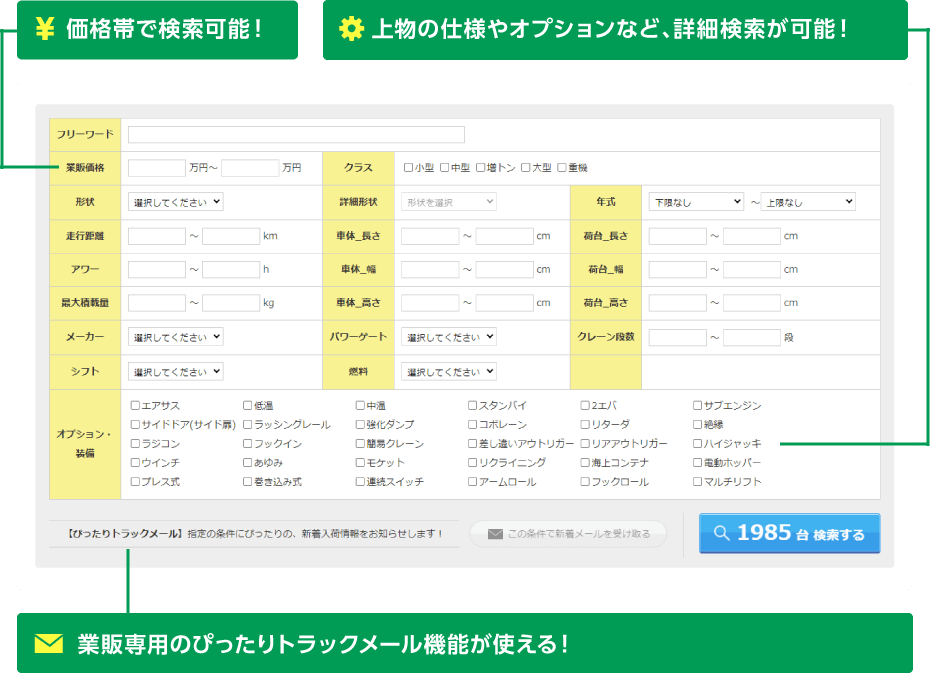Expand the 年式 下限なし dropdown

[696, 202]
